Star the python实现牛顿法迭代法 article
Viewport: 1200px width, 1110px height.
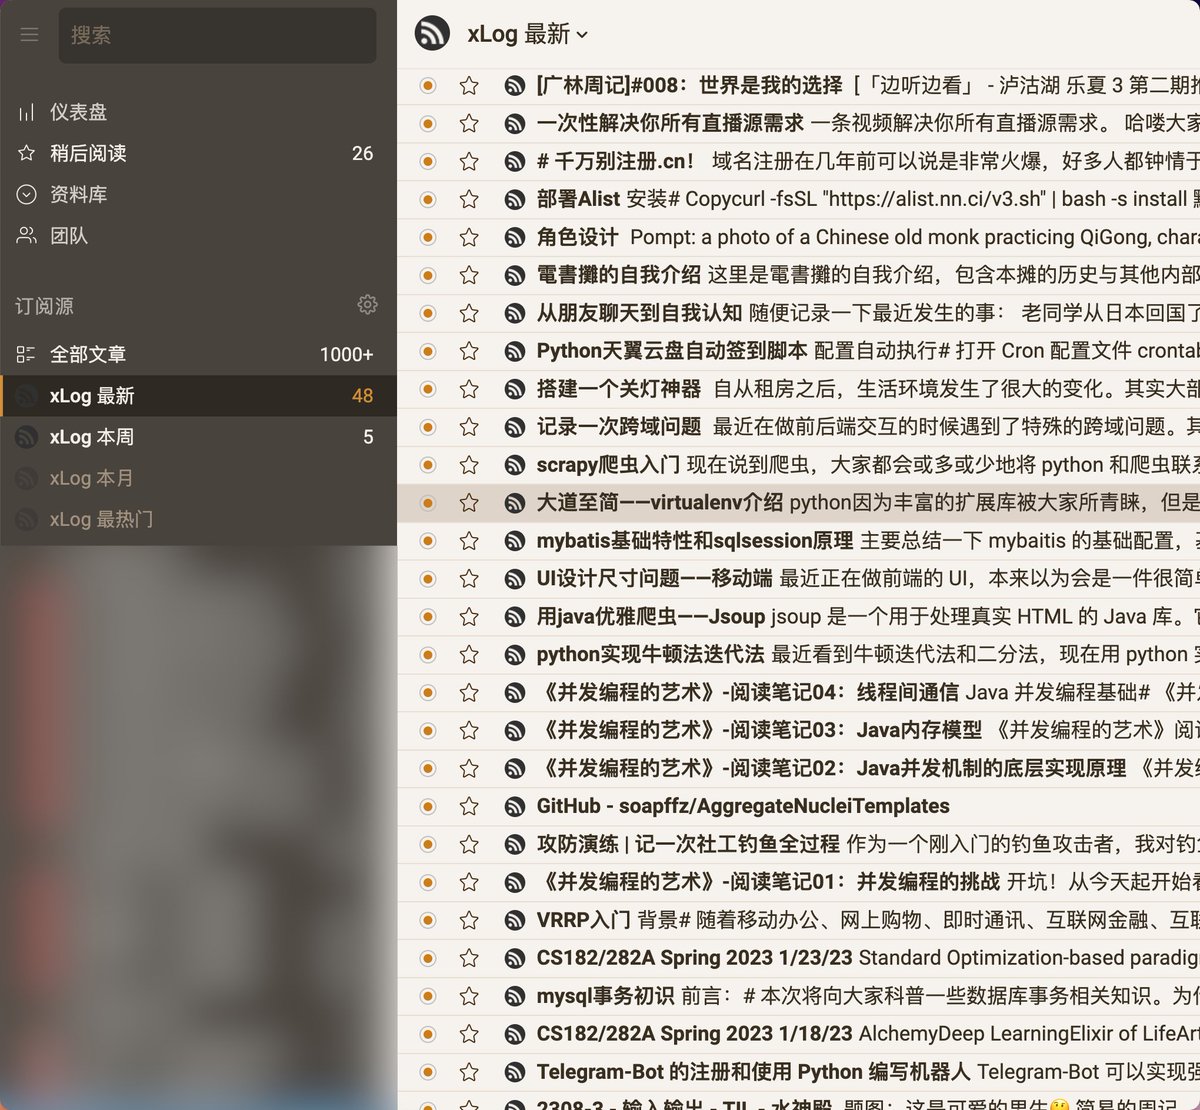[469, 655]
